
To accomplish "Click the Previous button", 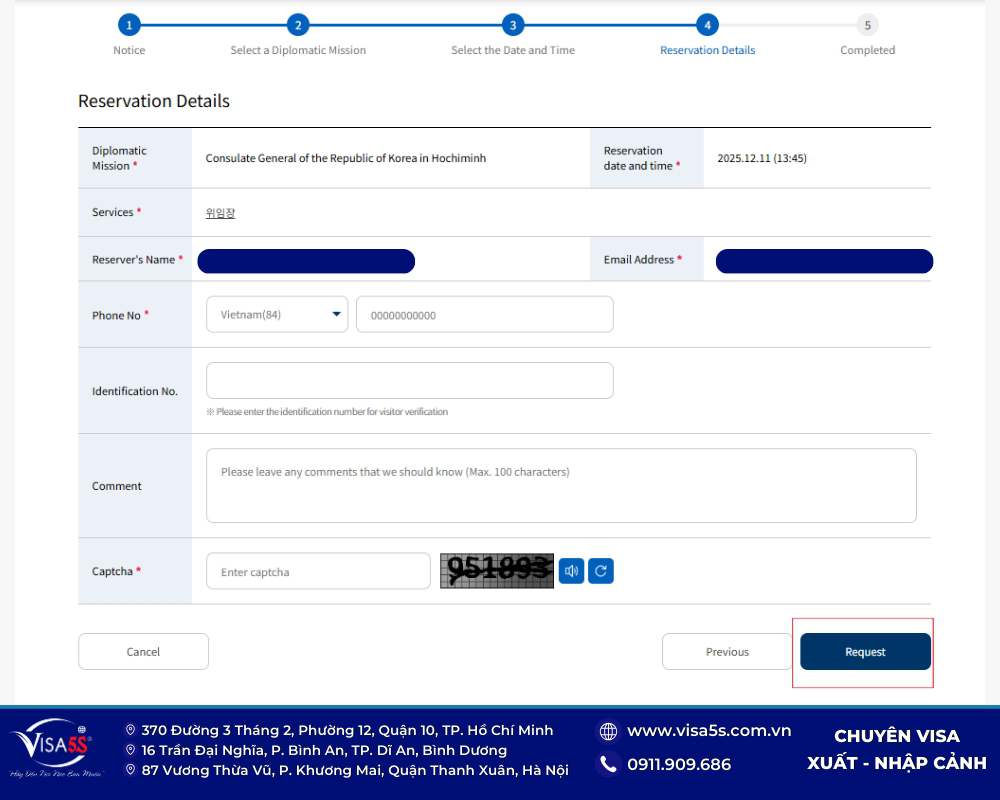I will (727, 651).
